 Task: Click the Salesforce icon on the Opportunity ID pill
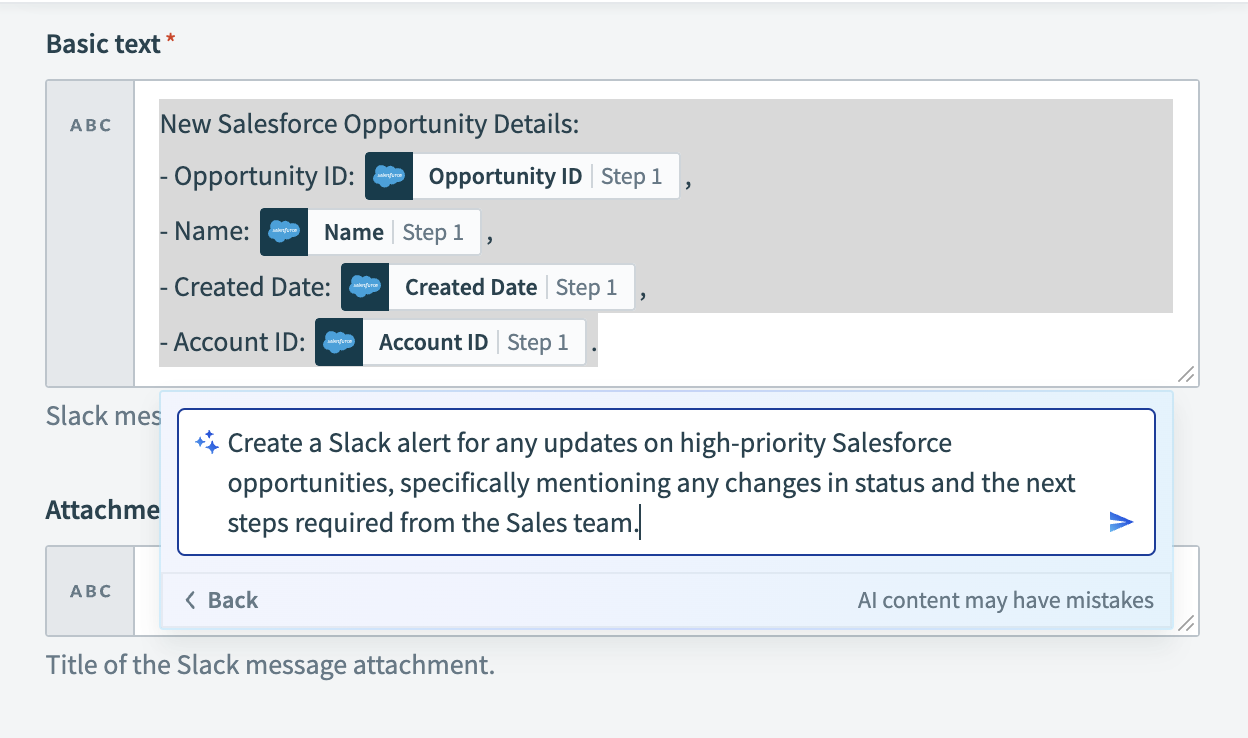click(x=388, y=175)
